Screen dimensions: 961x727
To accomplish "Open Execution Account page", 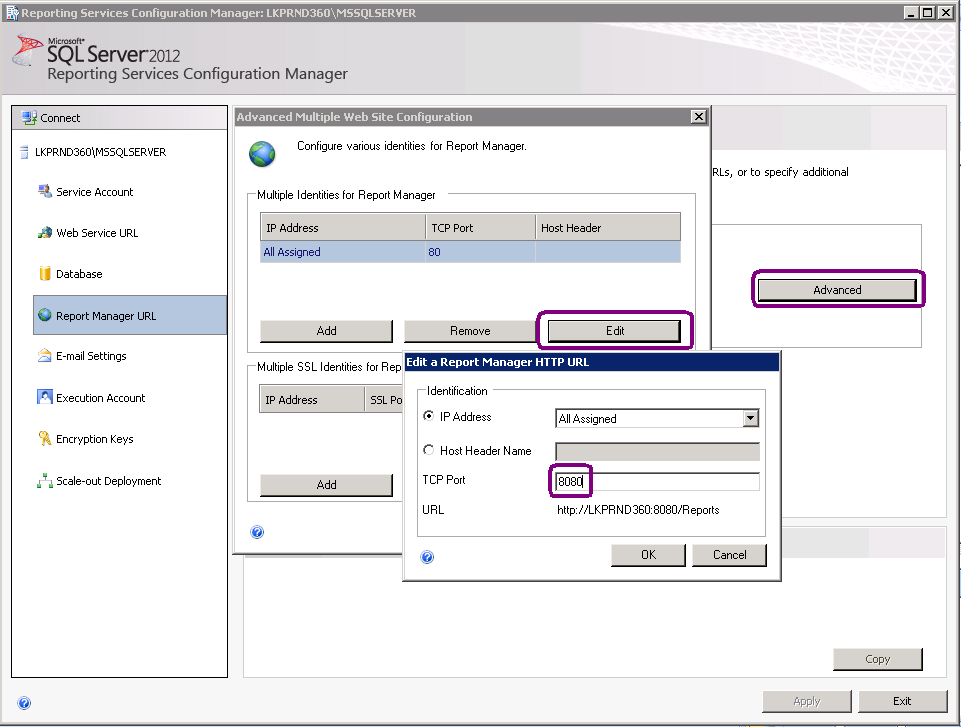I will click(x=101, y=398).
